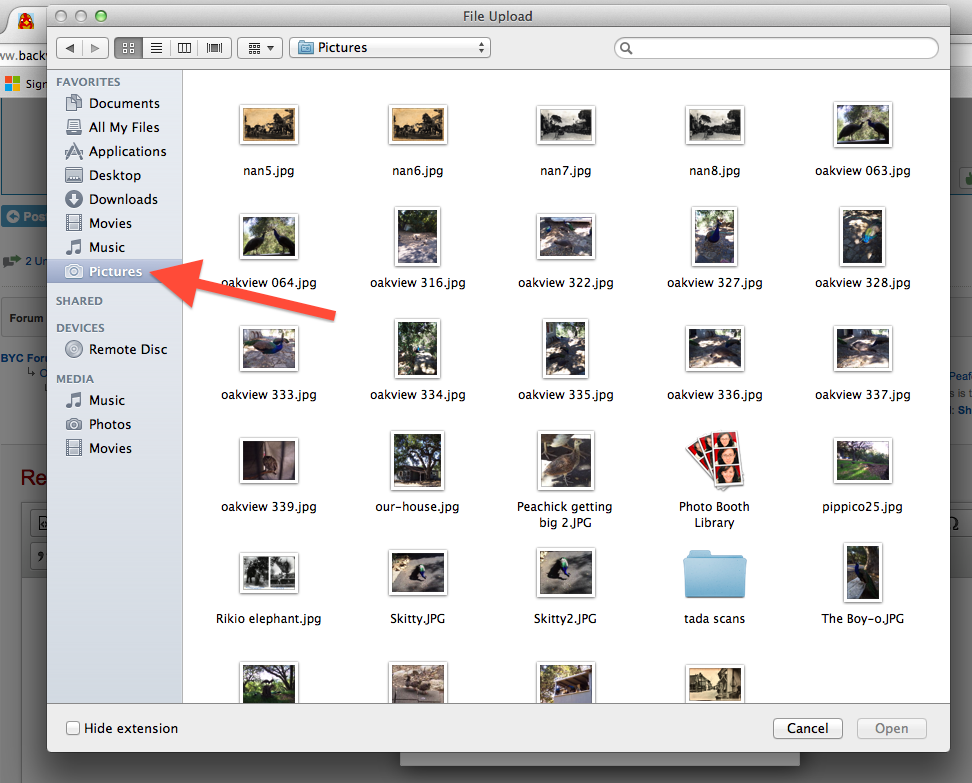
Task: Select Remote Disc under Devices
Action: (128, 349)
